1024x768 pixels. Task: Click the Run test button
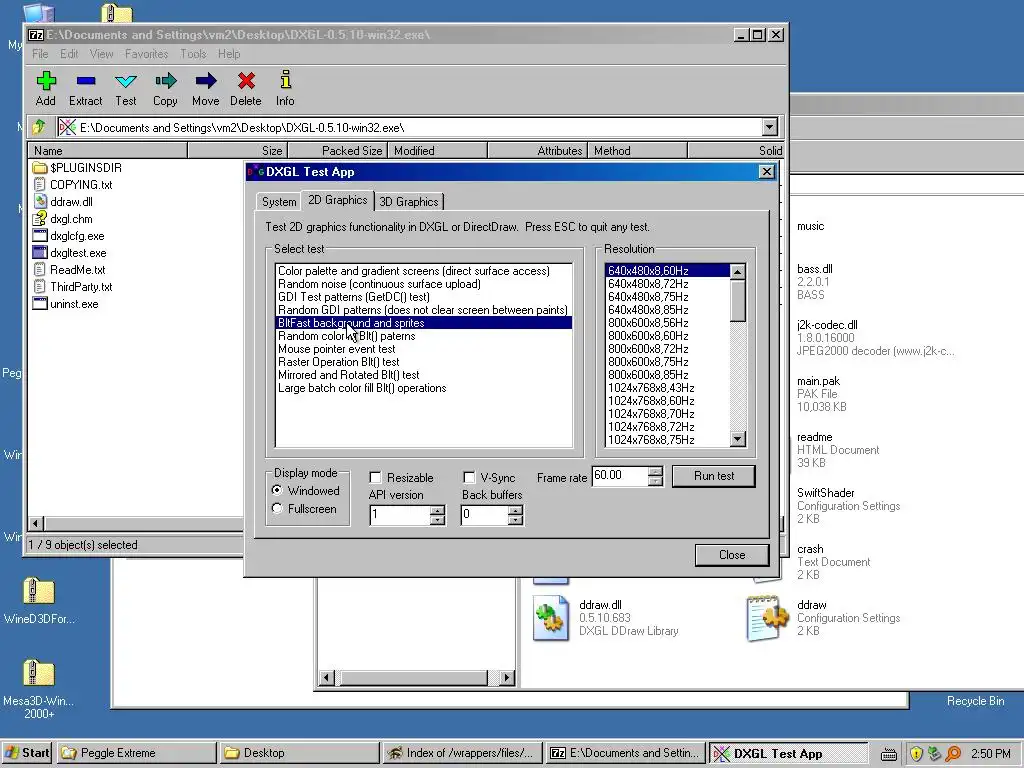tap(714, 476)
